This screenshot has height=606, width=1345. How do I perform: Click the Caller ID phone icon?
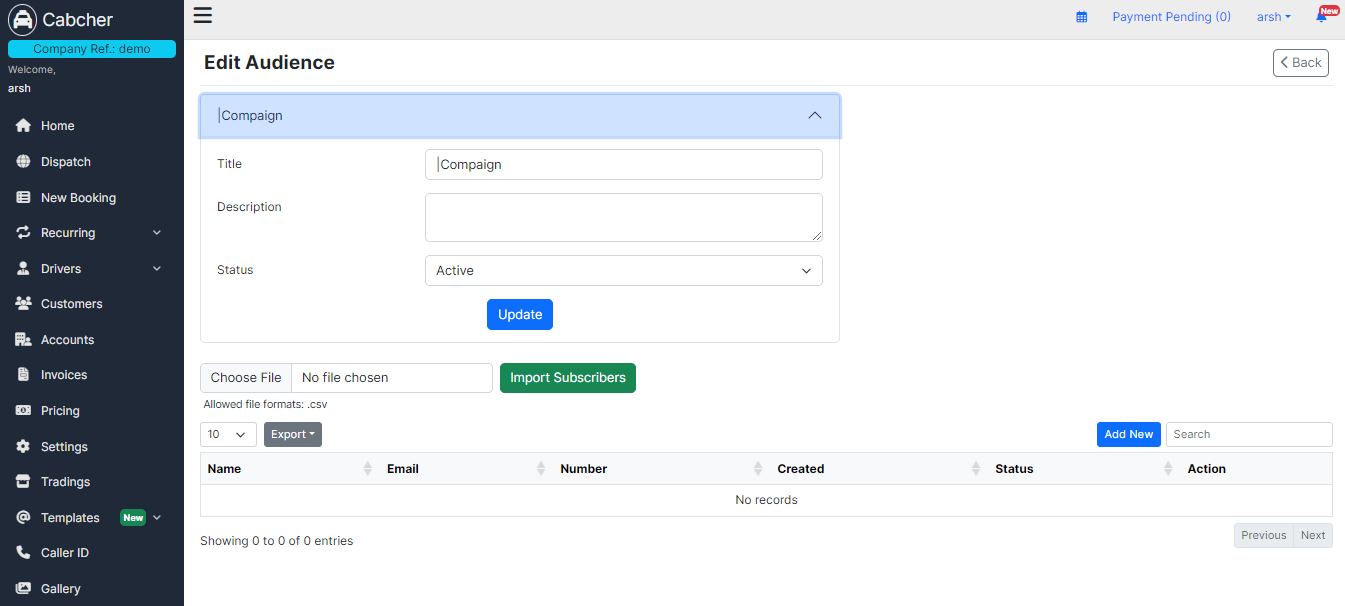23,553
